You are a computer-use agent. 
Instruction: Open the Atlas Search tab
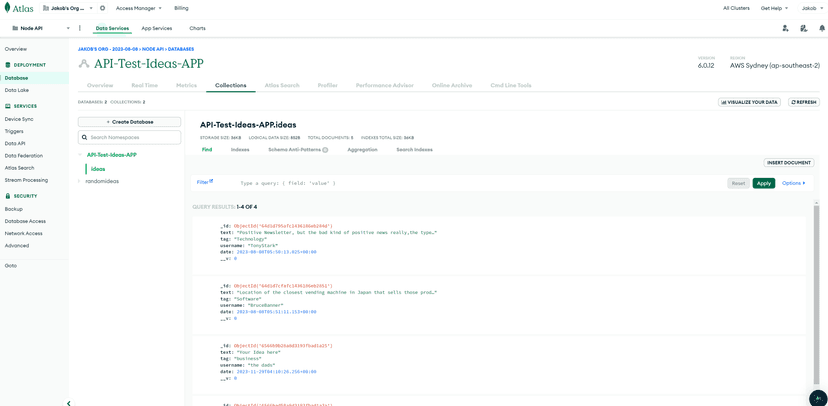pyautogui.click(x=282, y=85)
